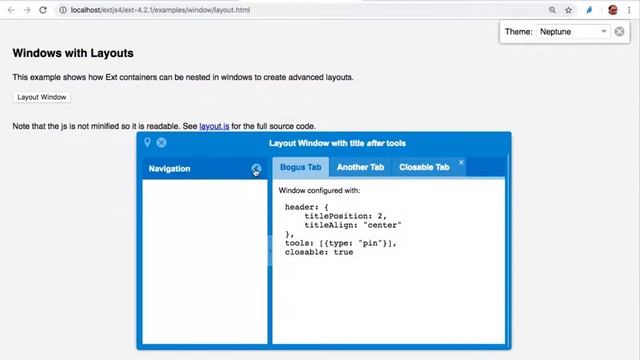Click the 'Windows with Layouts' heading
This screenshot has height=360, width=640.
tap(73, 53)
